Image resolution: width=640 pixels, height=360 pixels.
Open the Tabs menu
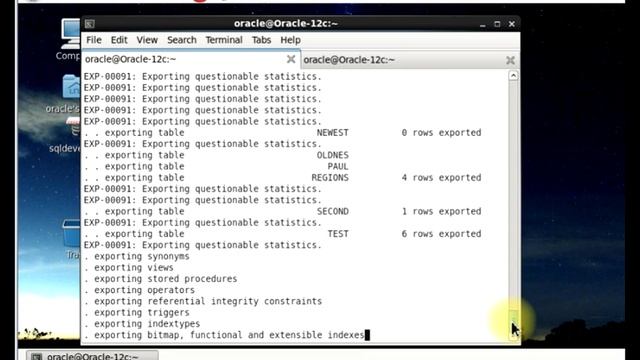[x=261, y=40]
